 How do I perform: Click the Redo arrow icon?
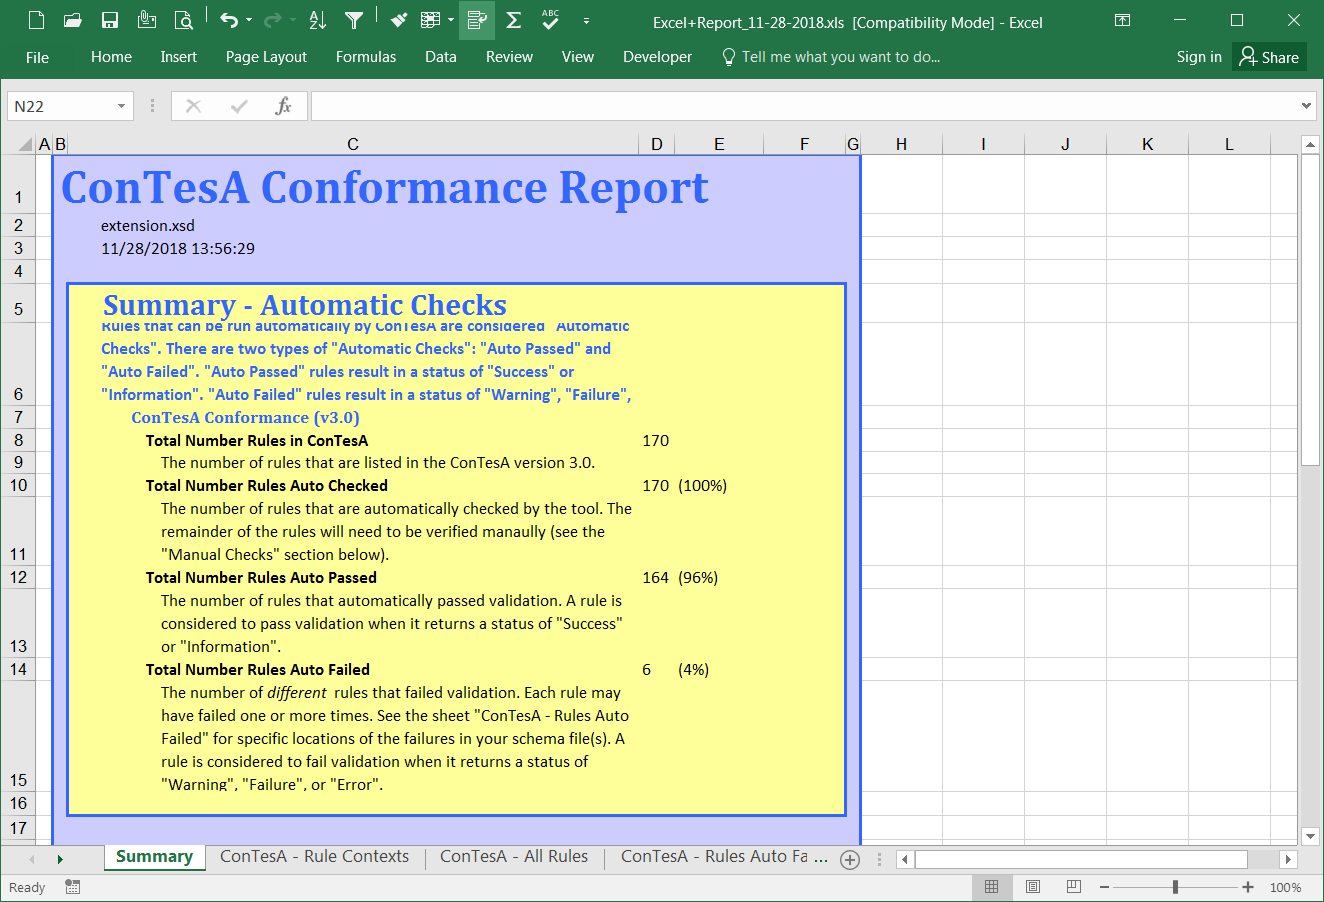(273, 20)
